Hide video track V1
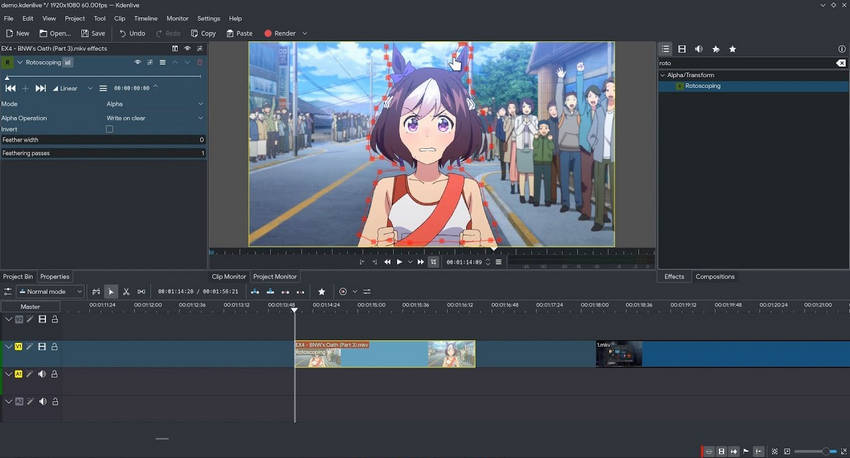 tap(42, 346)
